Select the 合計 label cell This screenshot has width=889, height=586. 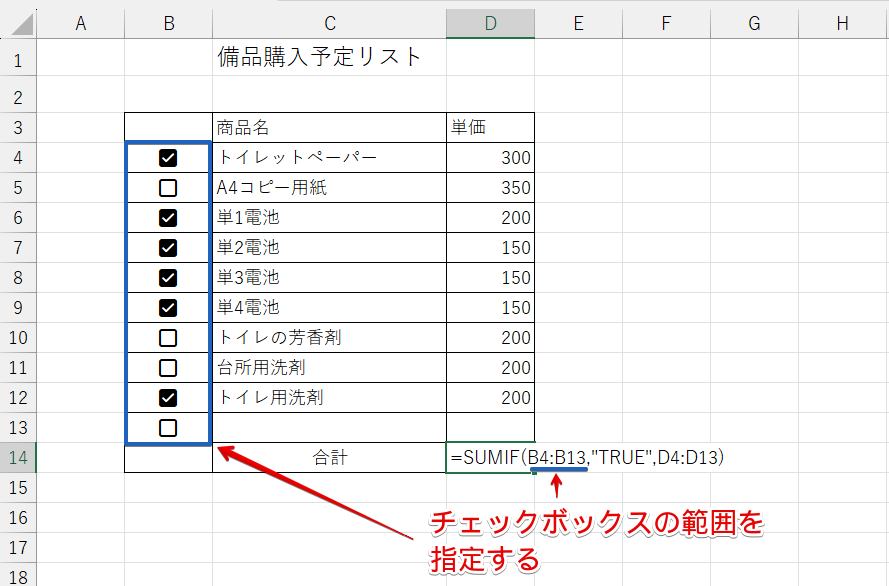pos(329,457)
